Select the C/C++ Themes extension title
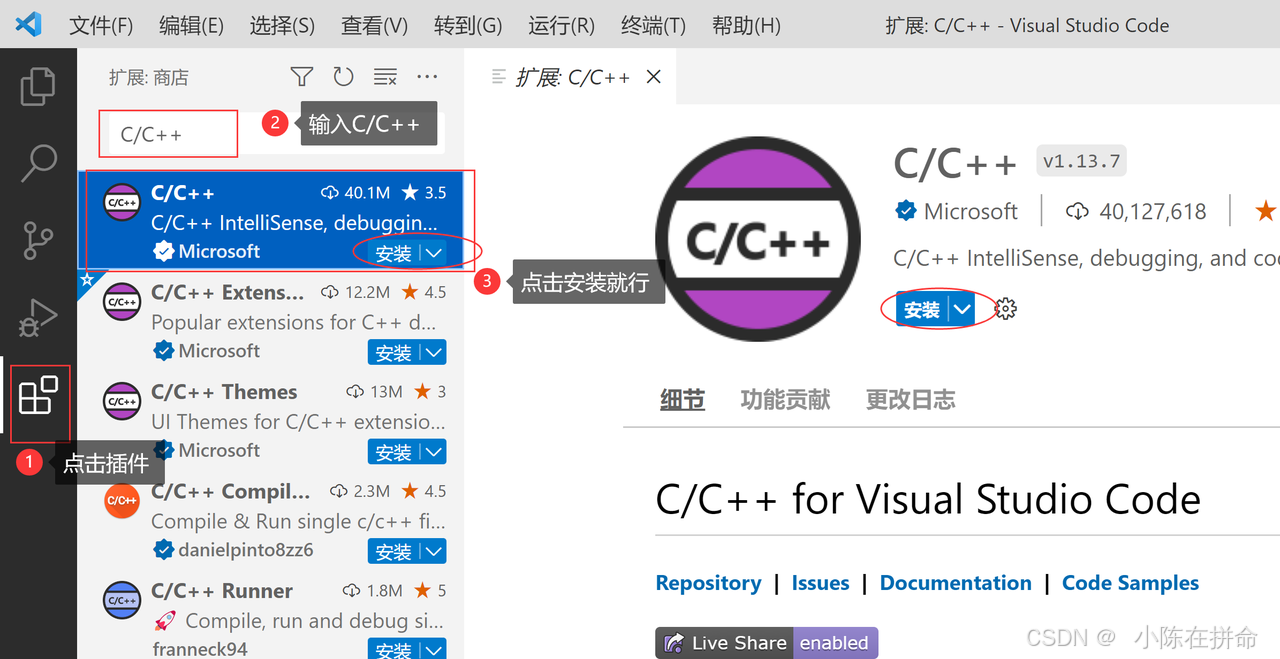 [x=224, y=392]
